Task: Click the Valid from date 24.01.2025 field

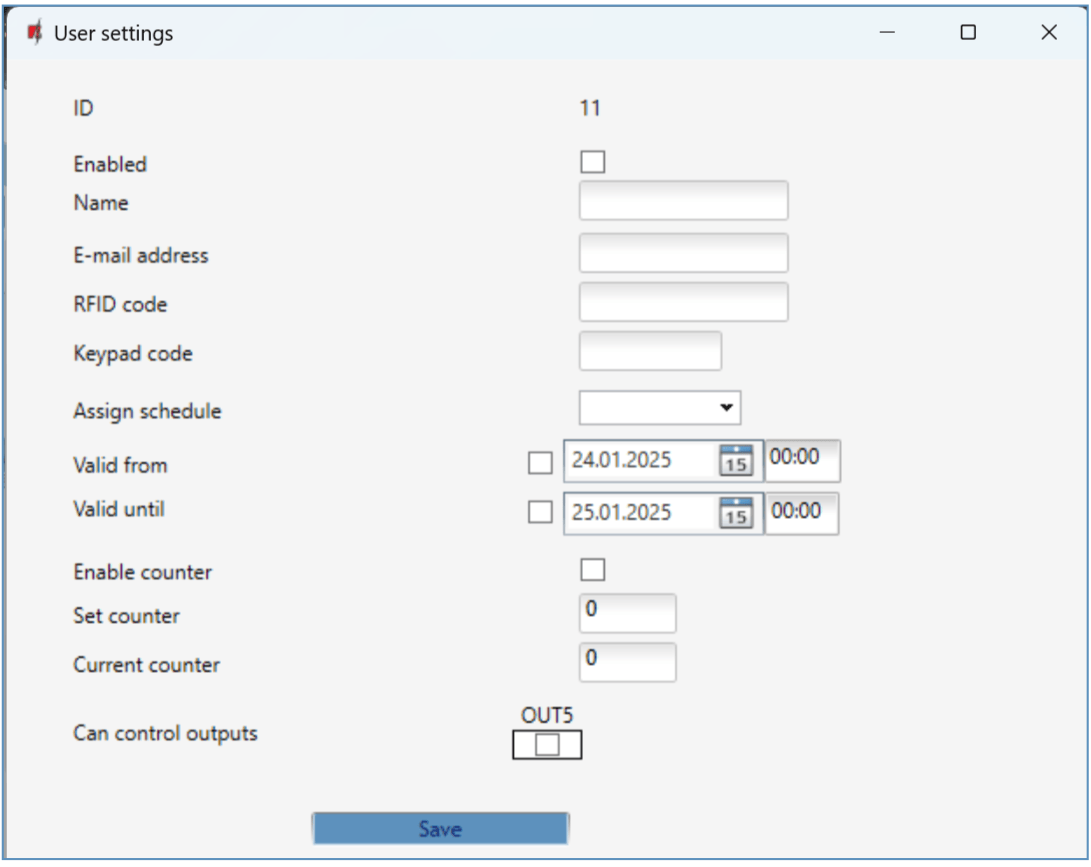Action: [x=638, y=461]
